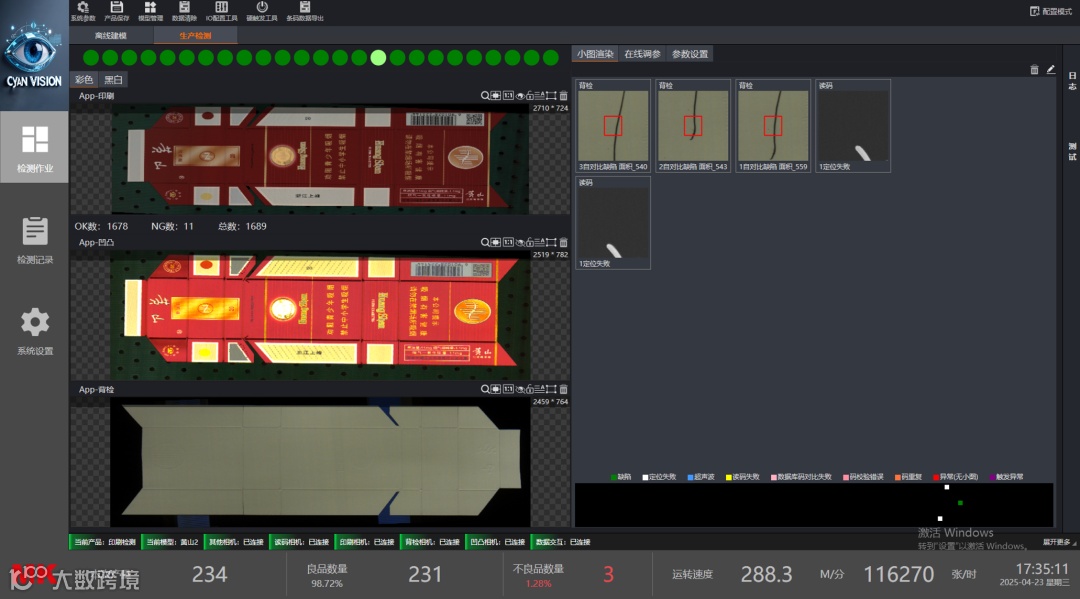The image size is (1080, 599).
Task: Open the 测试 test side panel
Action: pyautogui.click(x=1072, y=151)
